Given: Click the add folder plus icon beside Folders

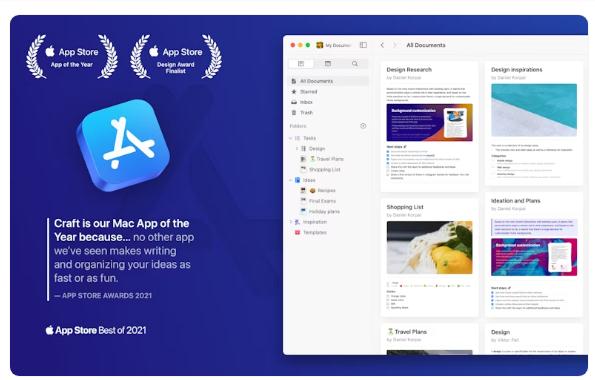Looking at the screenshot, I should 363,126.
